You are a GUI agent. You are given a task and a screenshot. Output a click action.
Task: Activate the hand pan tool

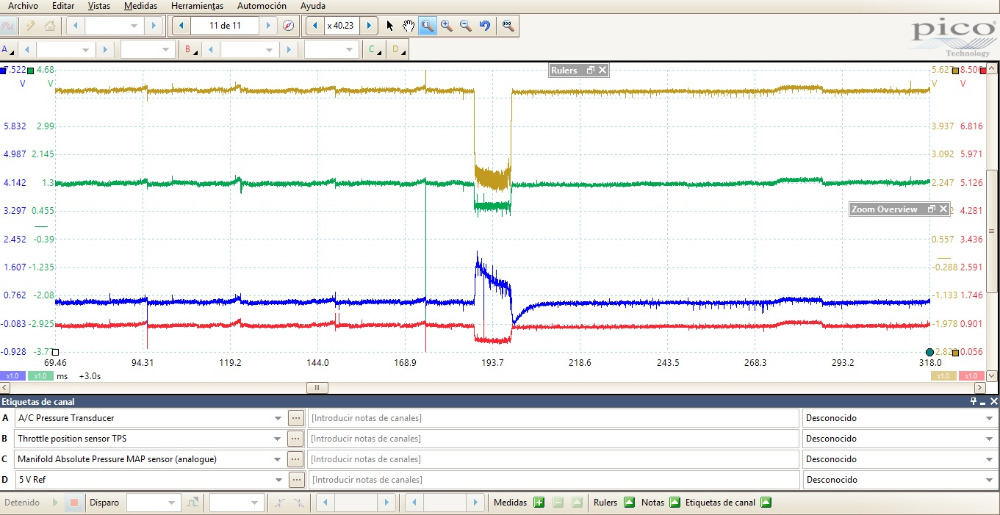point(408,25)
